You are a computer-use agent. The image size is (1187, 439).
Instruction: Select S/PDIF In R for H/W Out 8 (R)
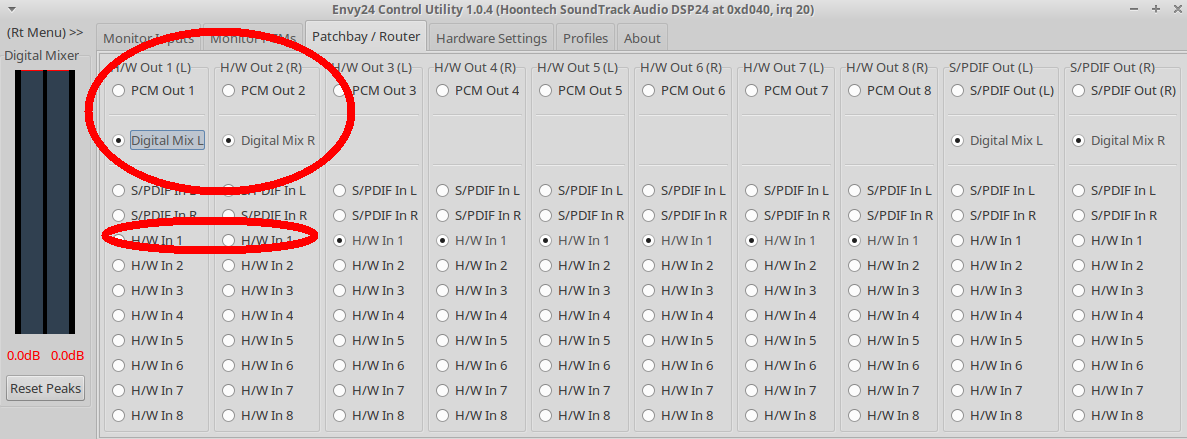tap(854, 215)
